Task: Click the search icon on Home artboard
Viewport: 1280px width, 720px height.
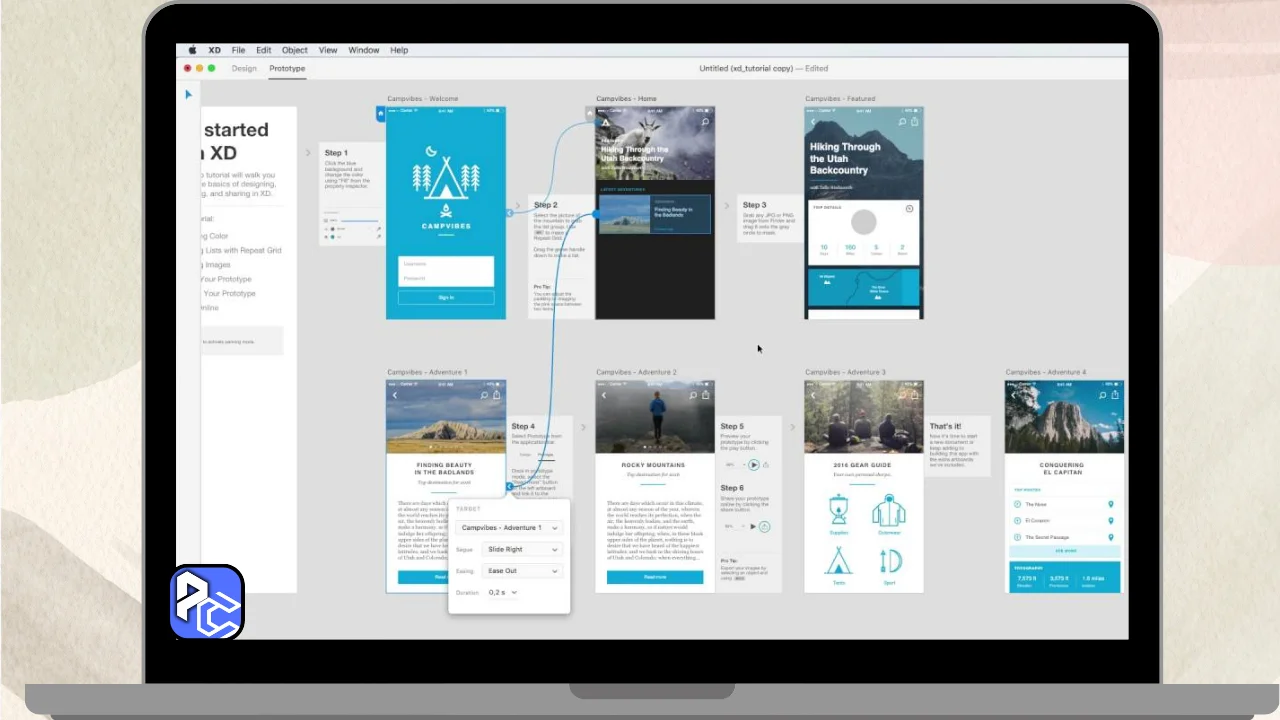Action: (x=706, y=122)
